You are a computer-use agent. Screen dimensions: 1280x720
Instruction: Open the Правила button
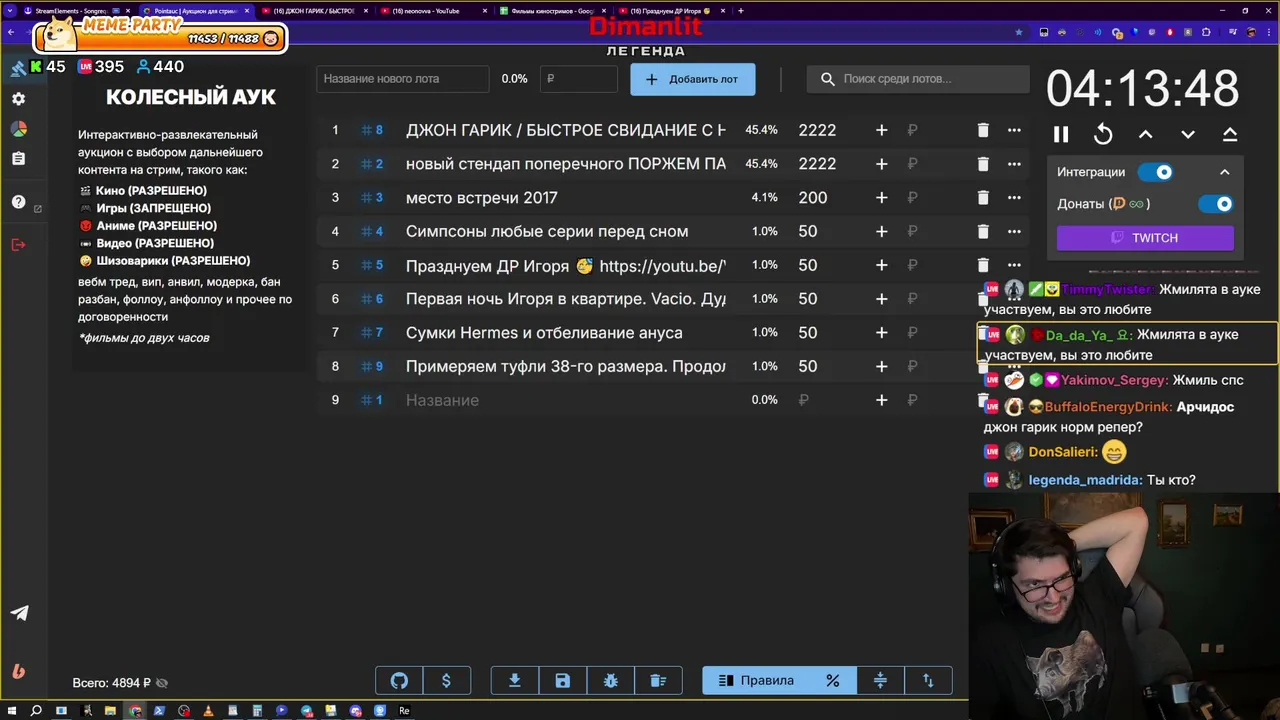tap(755, 681)
